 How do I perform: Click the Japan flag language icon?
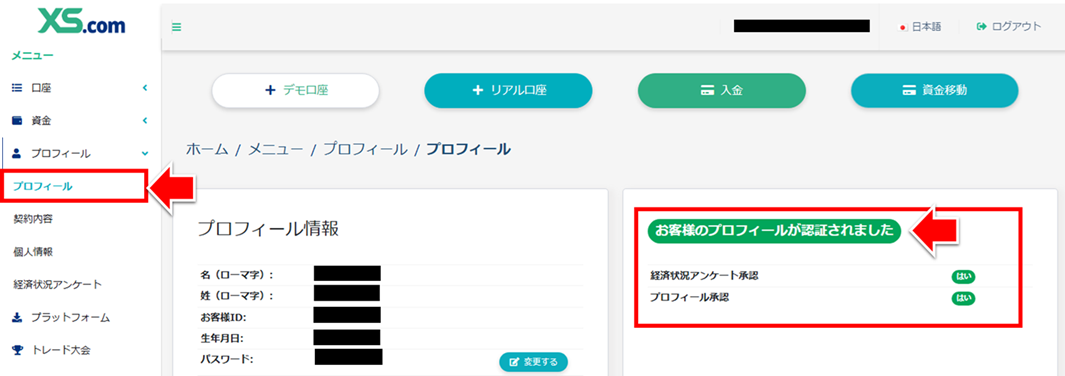903,28
